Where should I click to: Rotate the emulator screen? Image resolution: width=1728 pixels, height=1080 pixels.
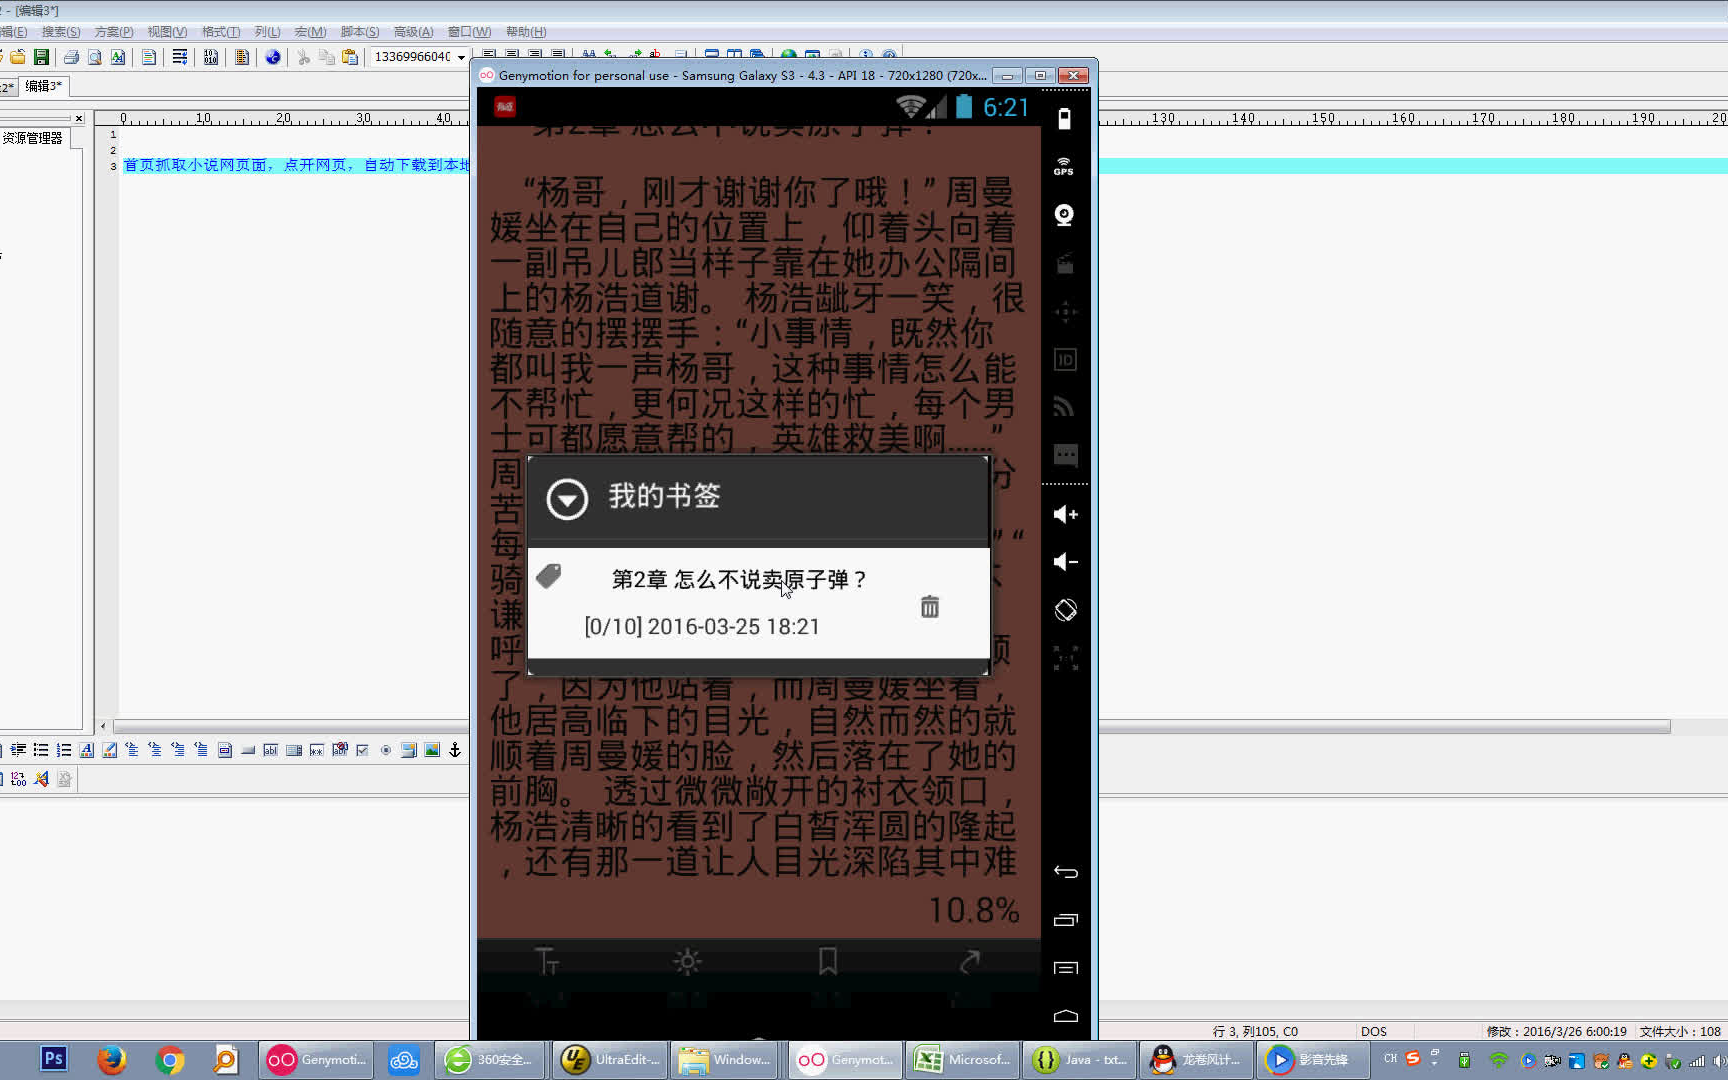[x=1065, y=608]
